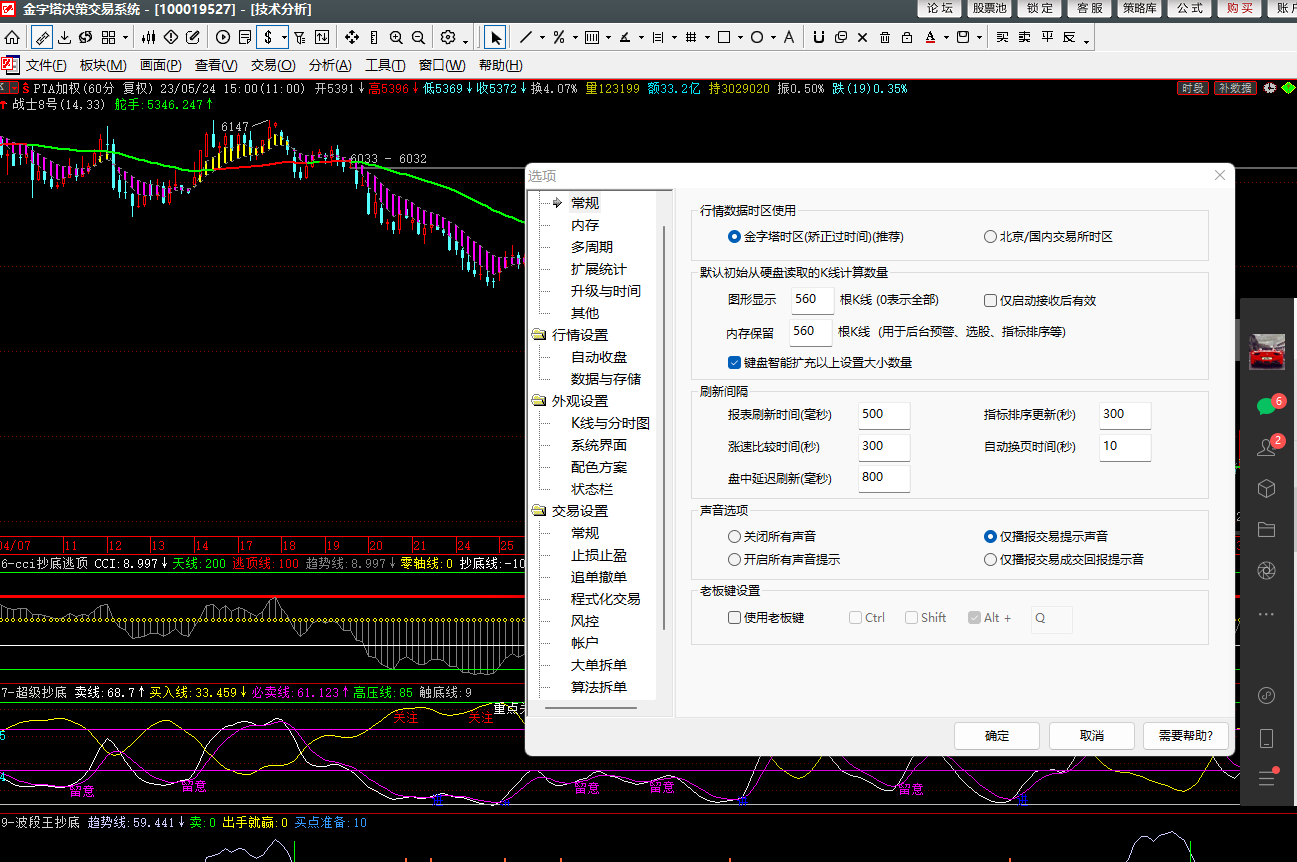Click the 买 (buy) toolbar icon
The image size is (1297, 862).
click(x=1003, y=38)
